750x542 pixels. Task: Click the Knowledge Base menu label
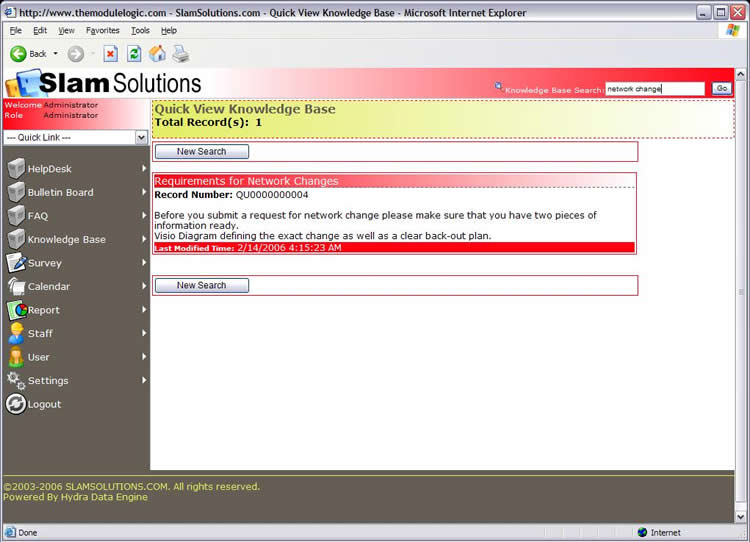[66, 239]
